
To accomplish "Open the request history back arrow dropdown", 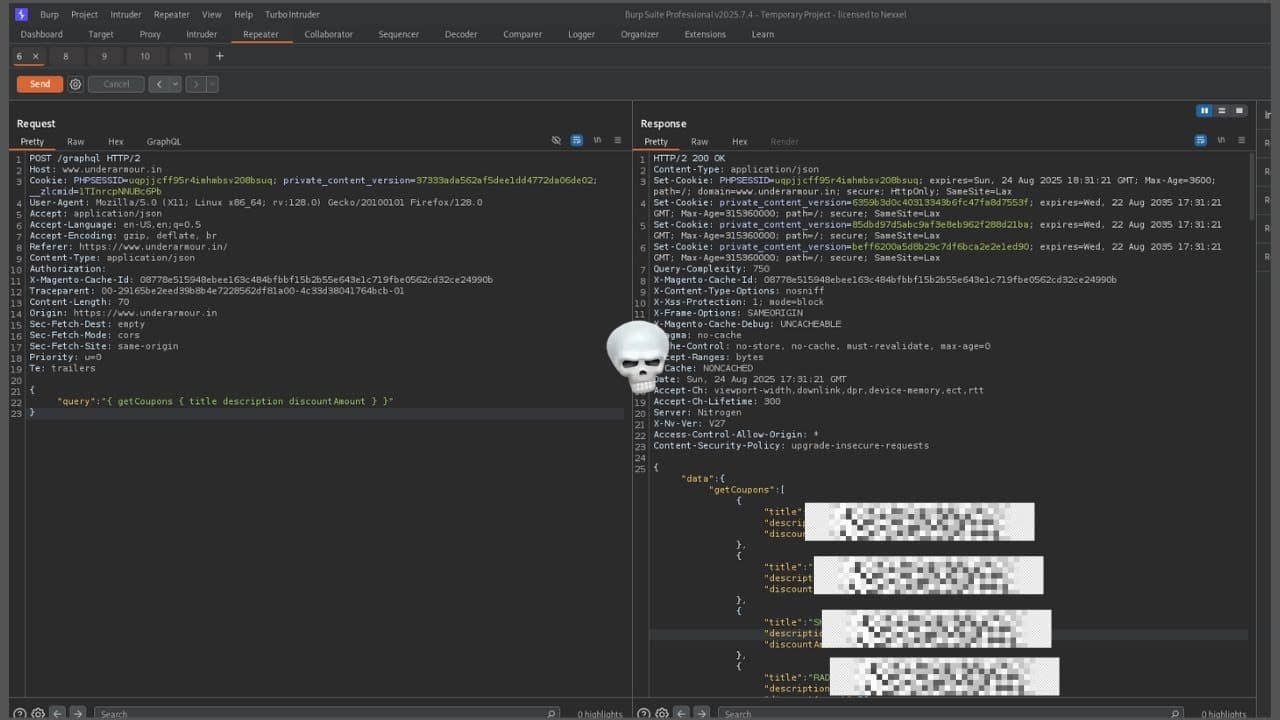I will (172, 84).
